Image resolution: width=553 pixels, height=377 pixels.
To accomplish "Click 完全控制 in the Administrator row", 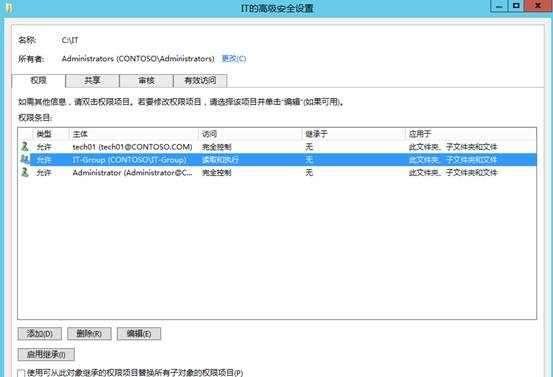I will (x=217, y=173).
